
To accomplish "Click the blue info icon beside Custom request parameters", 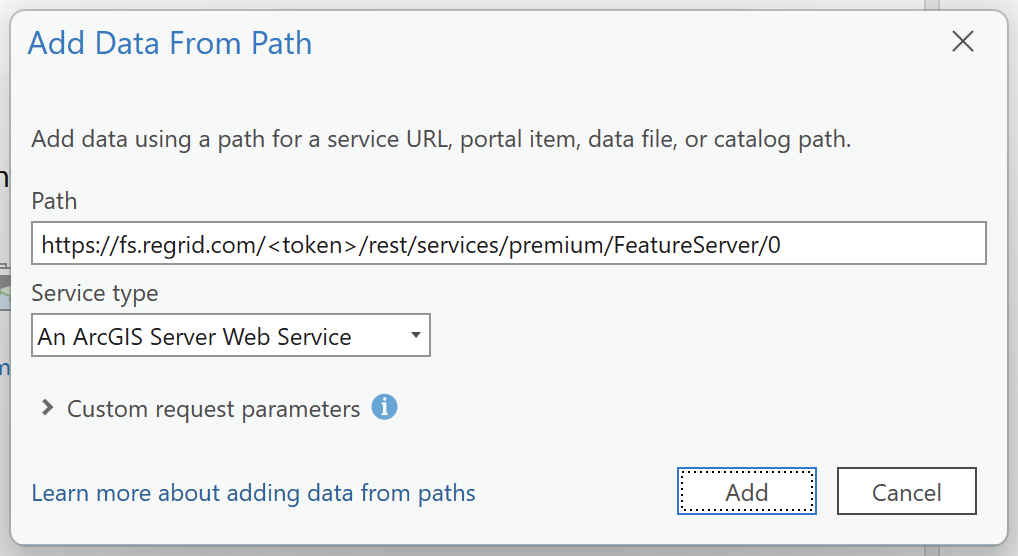I will click(384, 407).
